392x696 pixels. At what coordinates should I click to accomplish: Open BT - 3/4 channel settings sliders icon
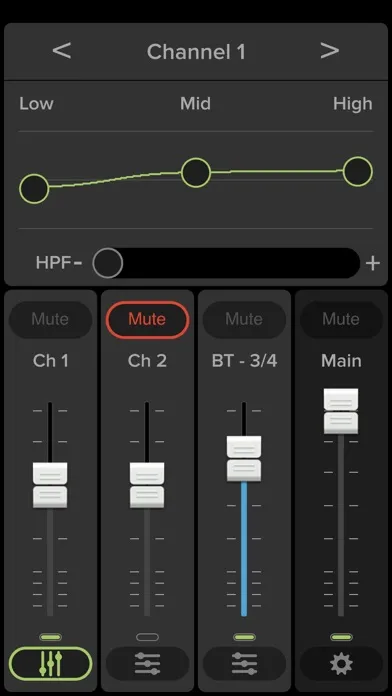tap(244, 664)
